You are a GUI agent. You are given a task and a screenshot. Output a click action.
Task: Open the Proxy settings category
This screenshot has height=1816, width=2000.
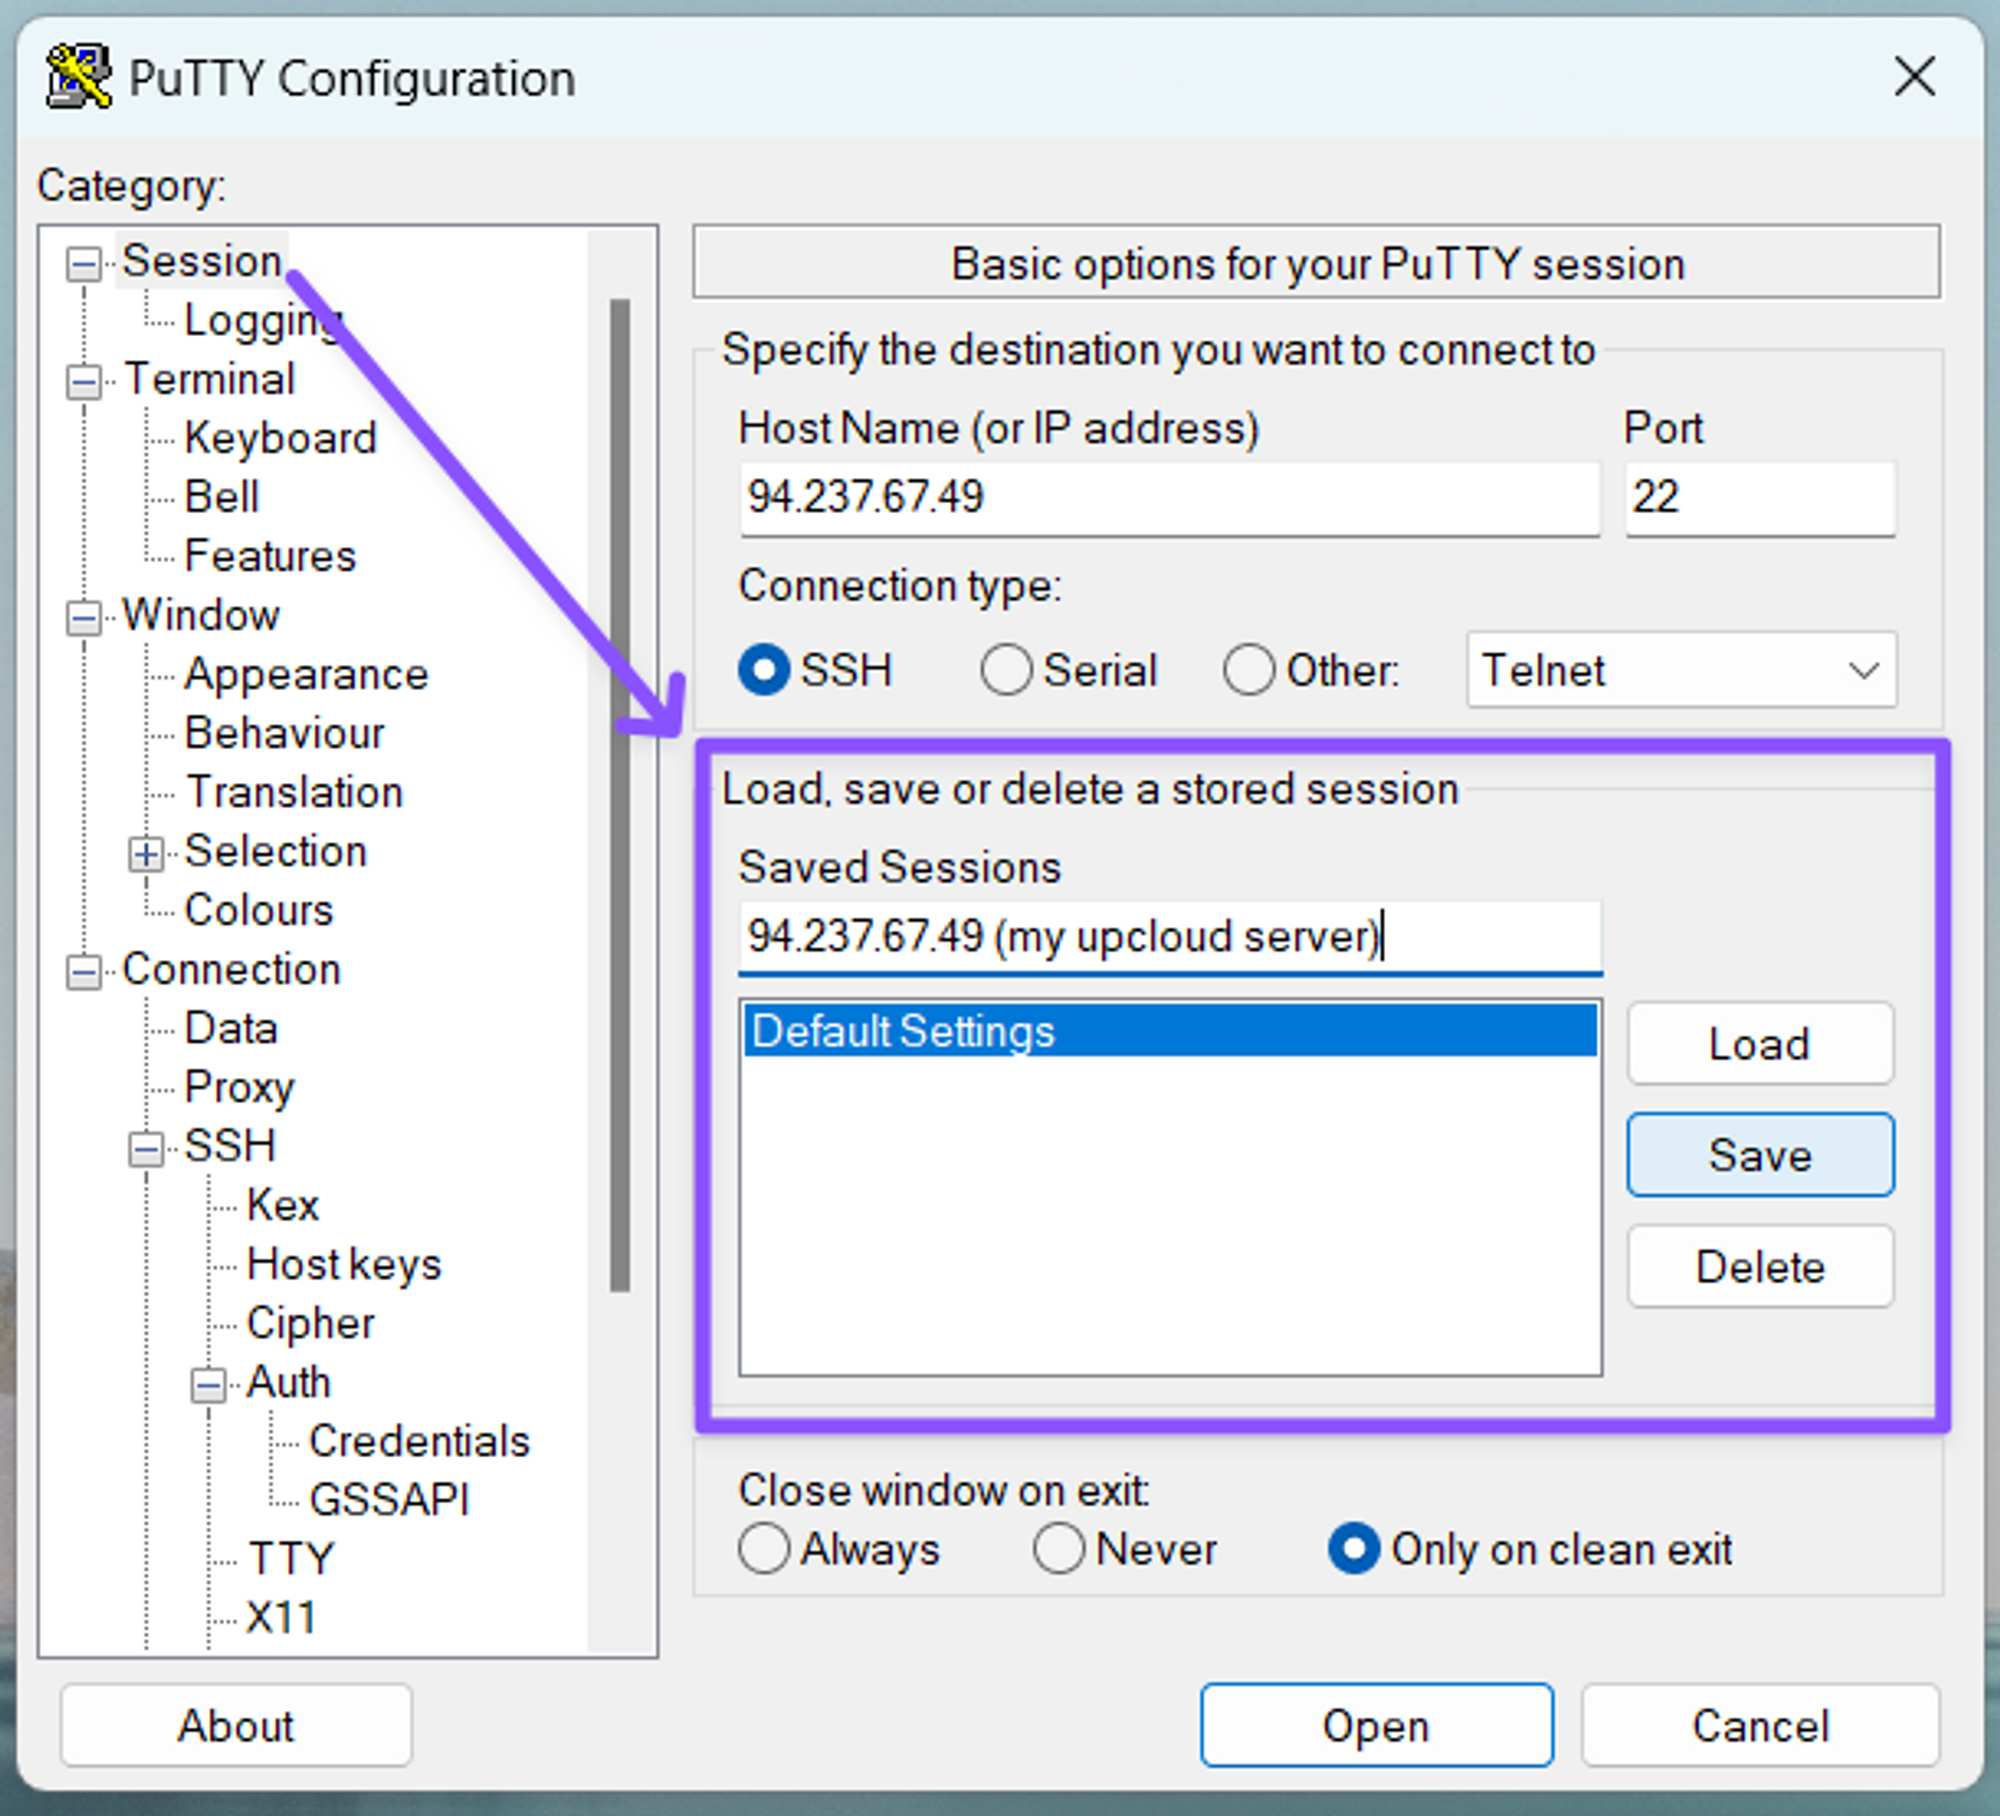pos(240,1087)
